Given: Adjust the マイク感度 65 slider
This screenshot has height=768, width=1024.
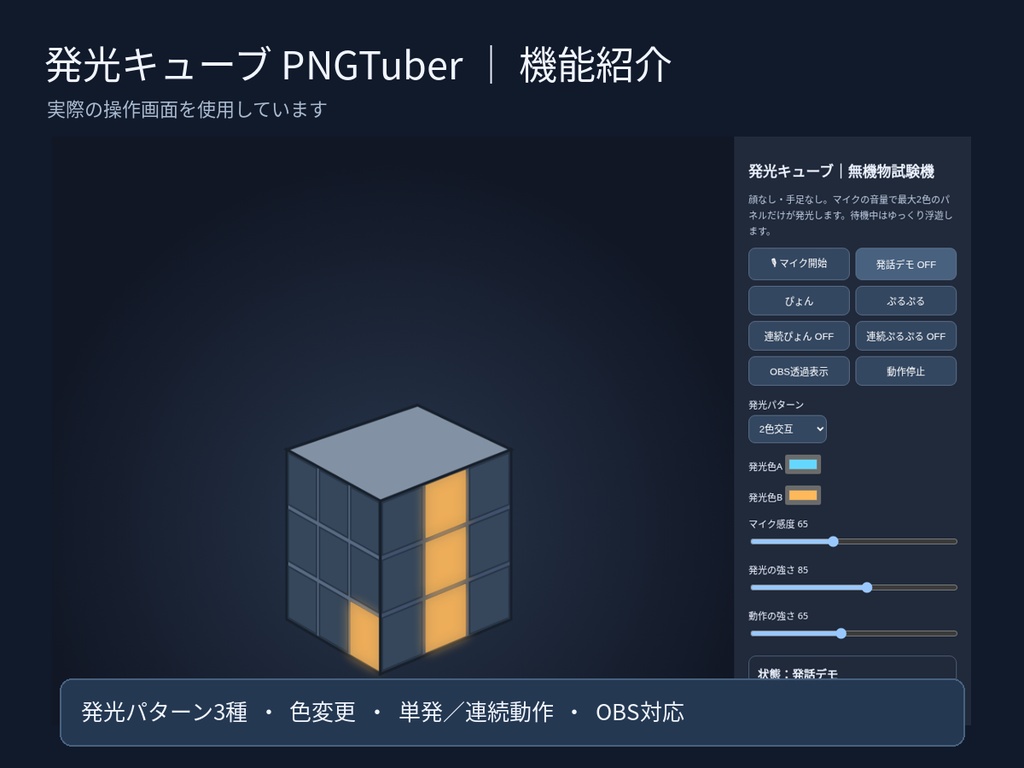Looking at the screenshot, I should (854, 541).
